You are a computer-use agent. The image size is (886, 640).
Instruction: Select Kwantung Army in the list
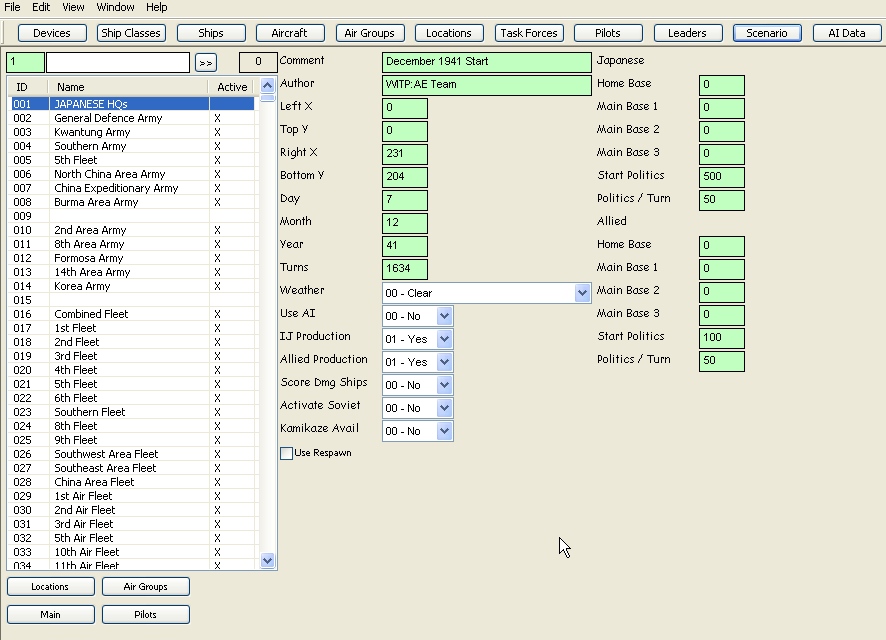(x=100, y=131)
